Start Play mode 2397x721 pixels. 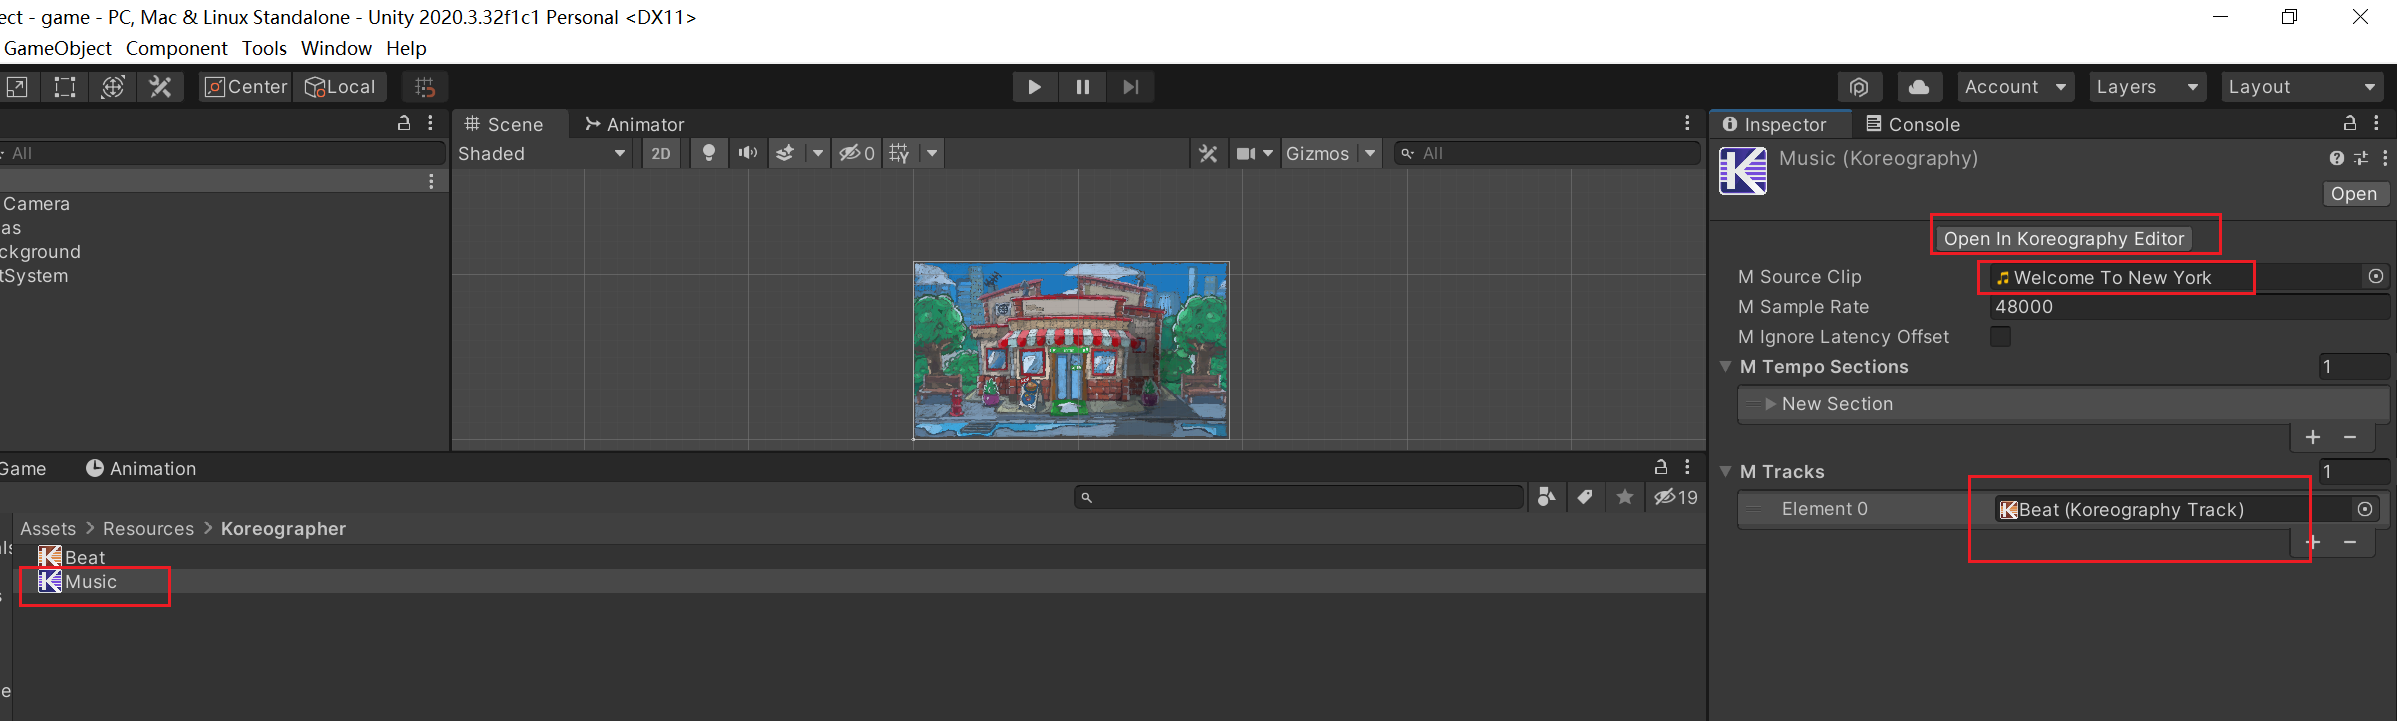[x=1035, y=87]
